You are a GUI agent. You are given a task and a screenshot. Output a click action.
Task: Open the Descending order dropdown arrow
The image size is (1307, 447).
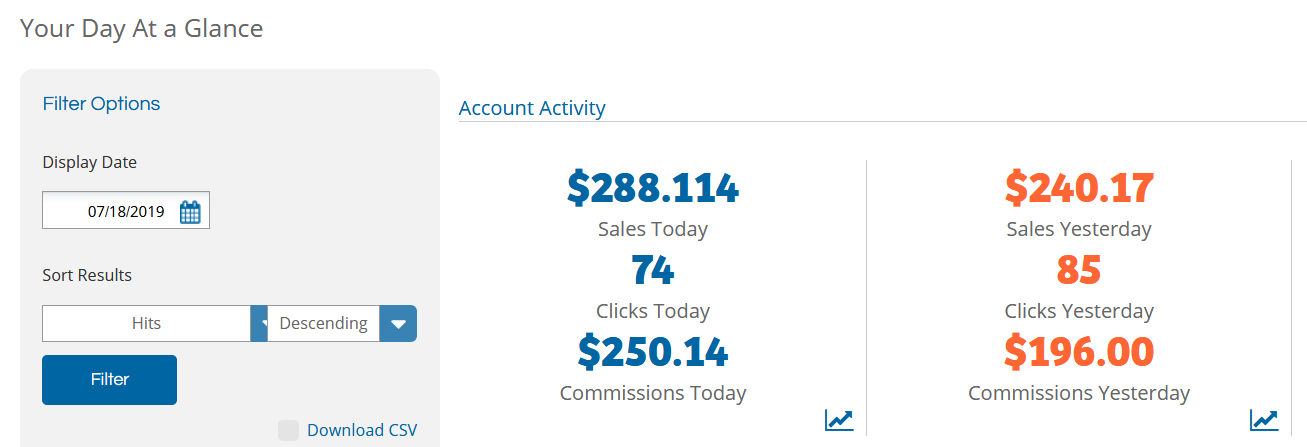pyautogui.click(x=398, y=323)
